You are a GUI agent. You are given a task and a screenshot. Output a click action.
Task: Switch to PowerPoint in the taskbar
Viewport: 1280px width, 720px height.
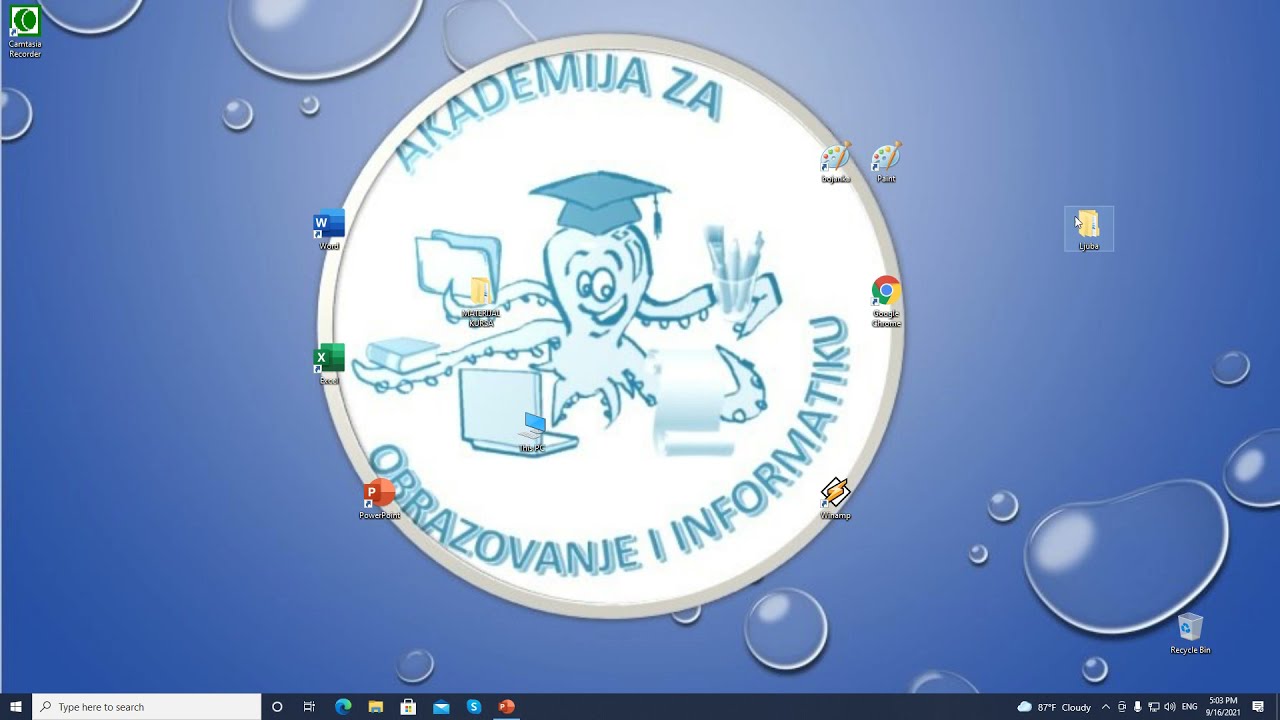click(x=507, y=707)
